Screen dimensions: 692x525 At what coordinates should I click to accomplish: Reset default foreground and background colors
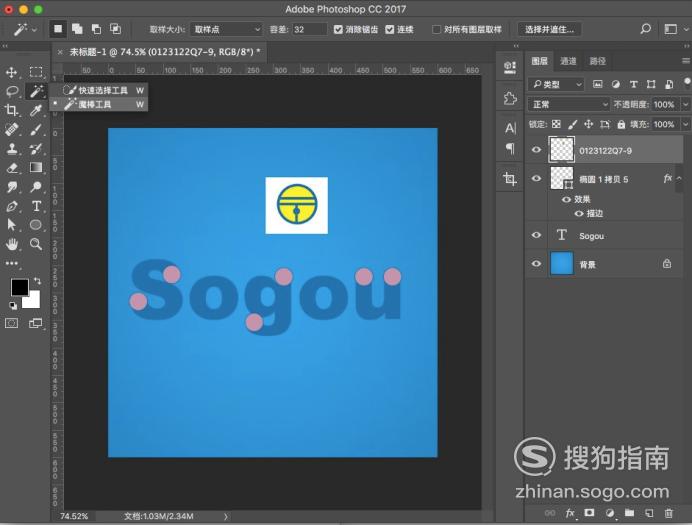tap(13, 305)
